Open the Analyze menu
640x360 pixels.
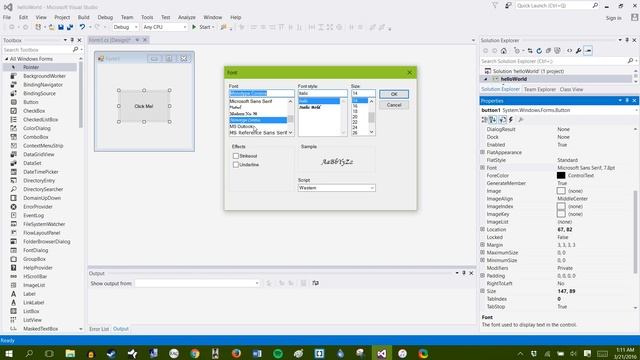pos(187,17)
